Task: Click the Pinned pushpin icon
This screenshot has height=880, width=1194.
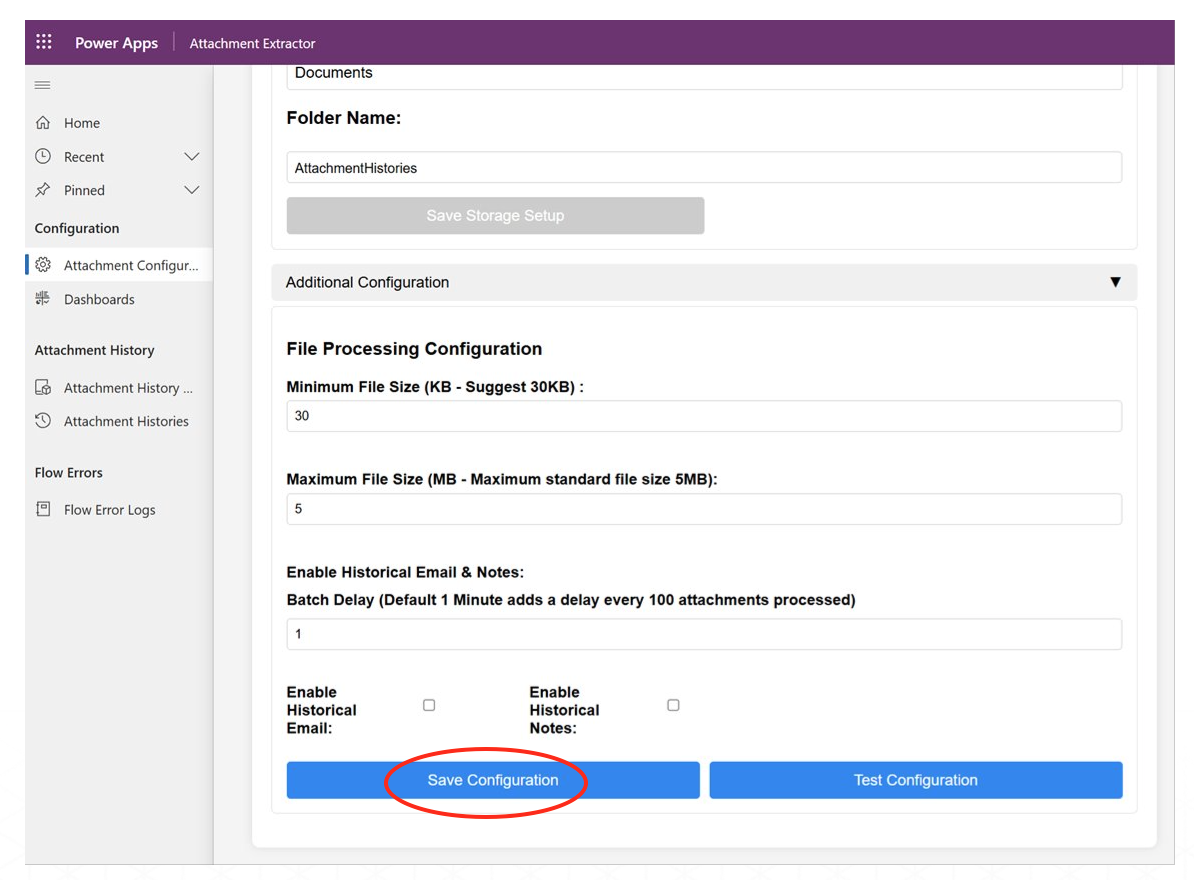Action: coord(43,190)
